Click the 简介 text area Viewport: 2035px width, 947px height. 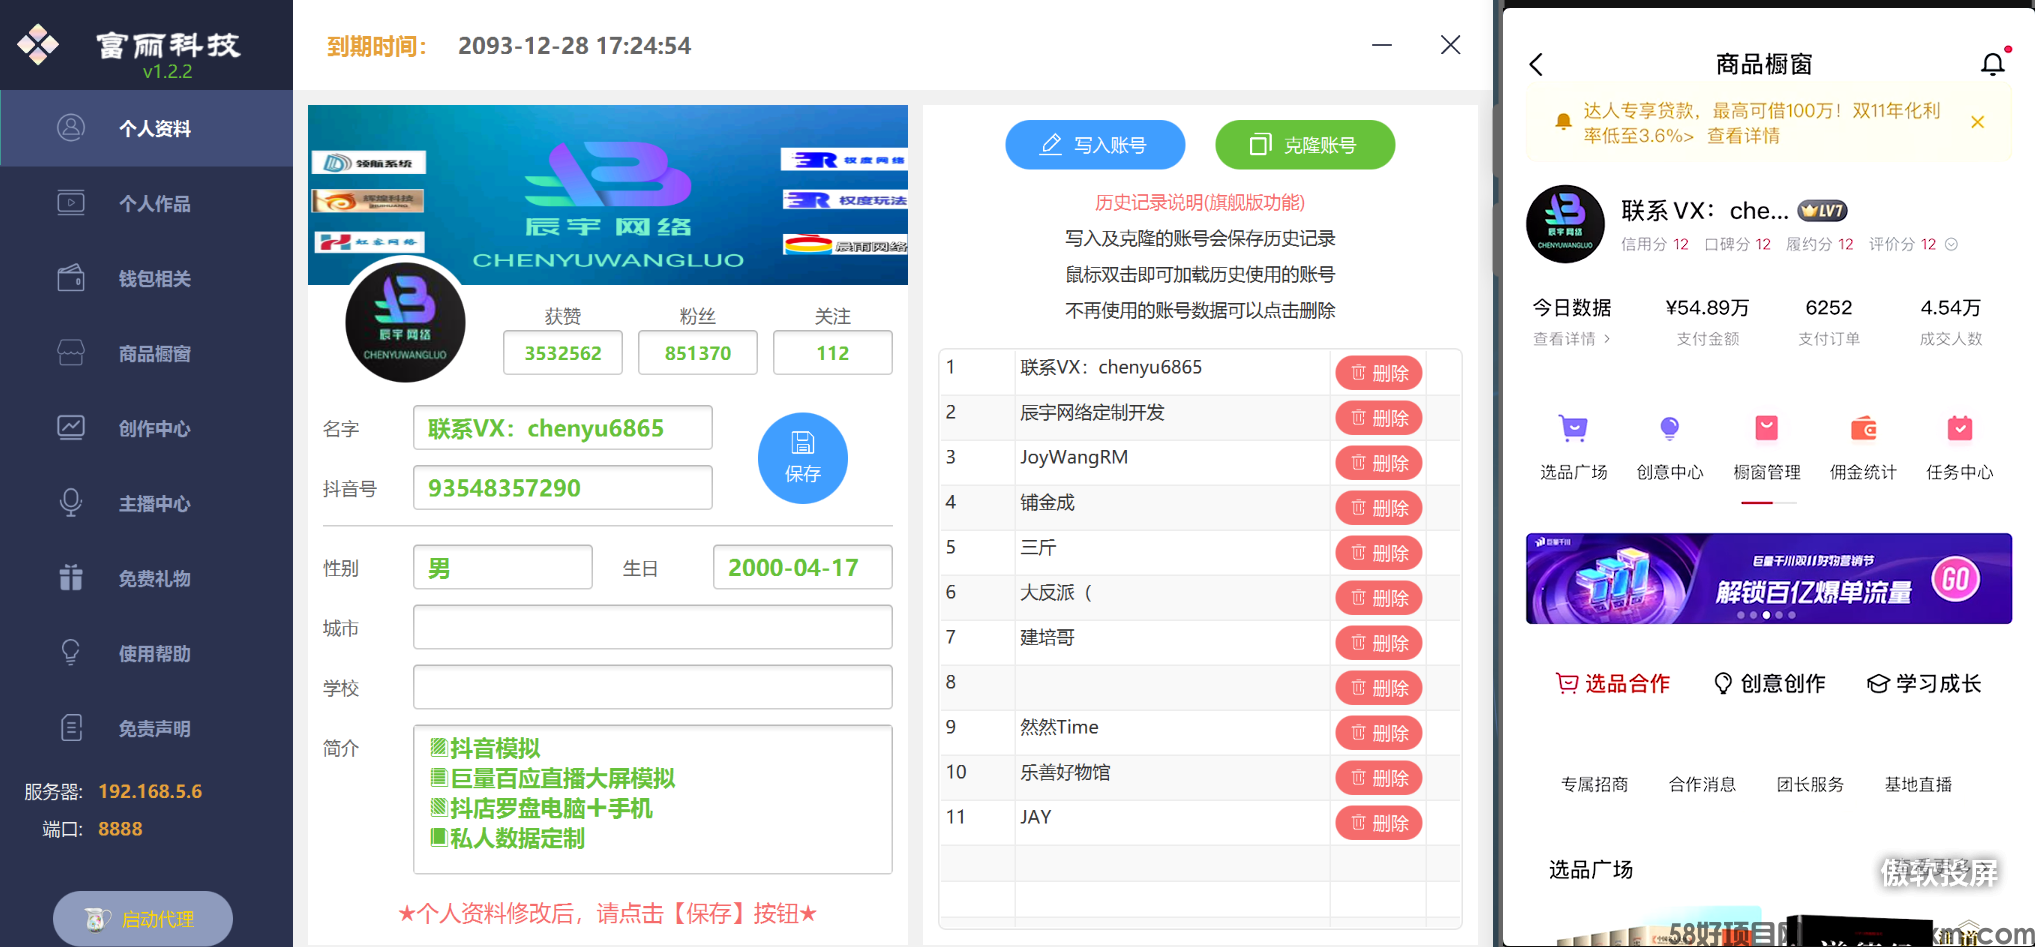[x=653, y=799]
